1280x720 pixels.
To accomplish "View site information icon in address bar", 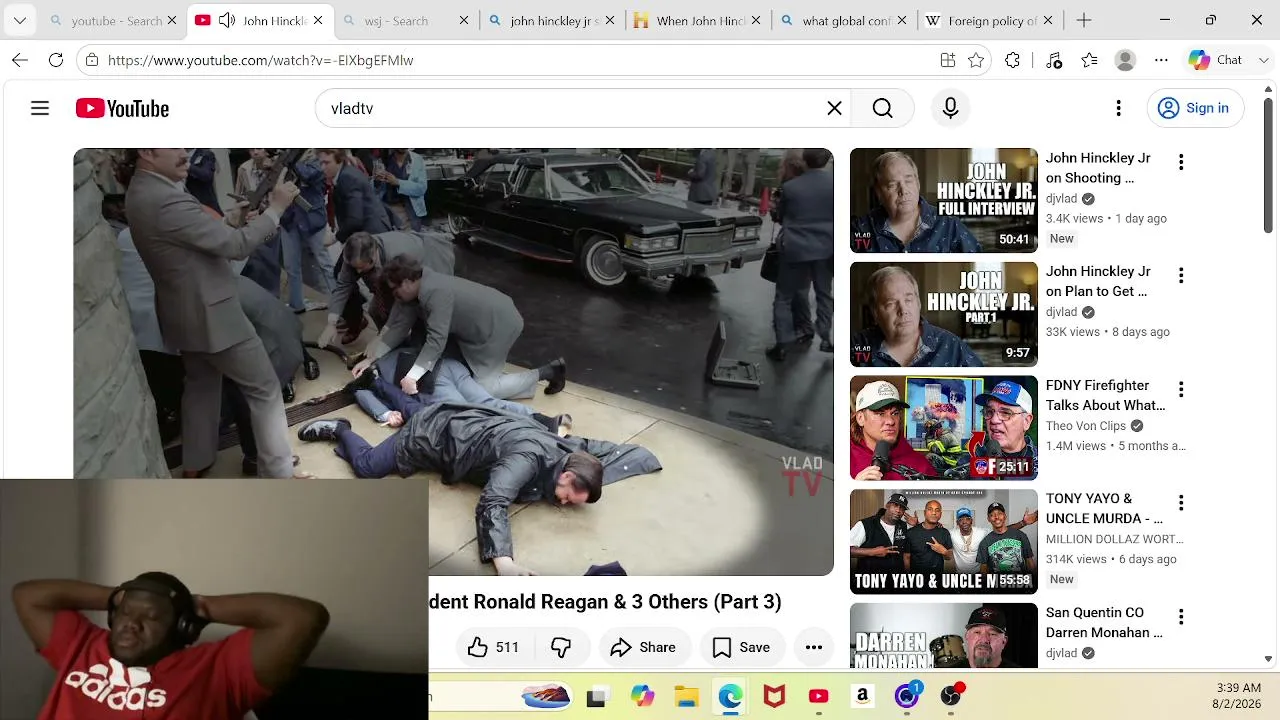I will point(92,60).
